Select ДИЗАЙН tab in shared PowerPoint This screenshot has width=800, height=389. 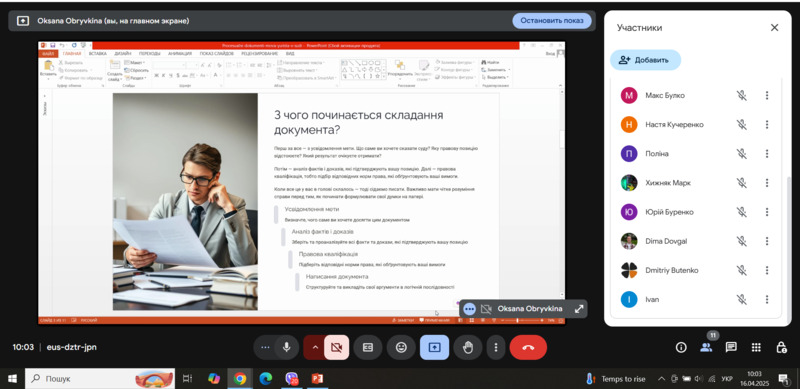(122, 53)
